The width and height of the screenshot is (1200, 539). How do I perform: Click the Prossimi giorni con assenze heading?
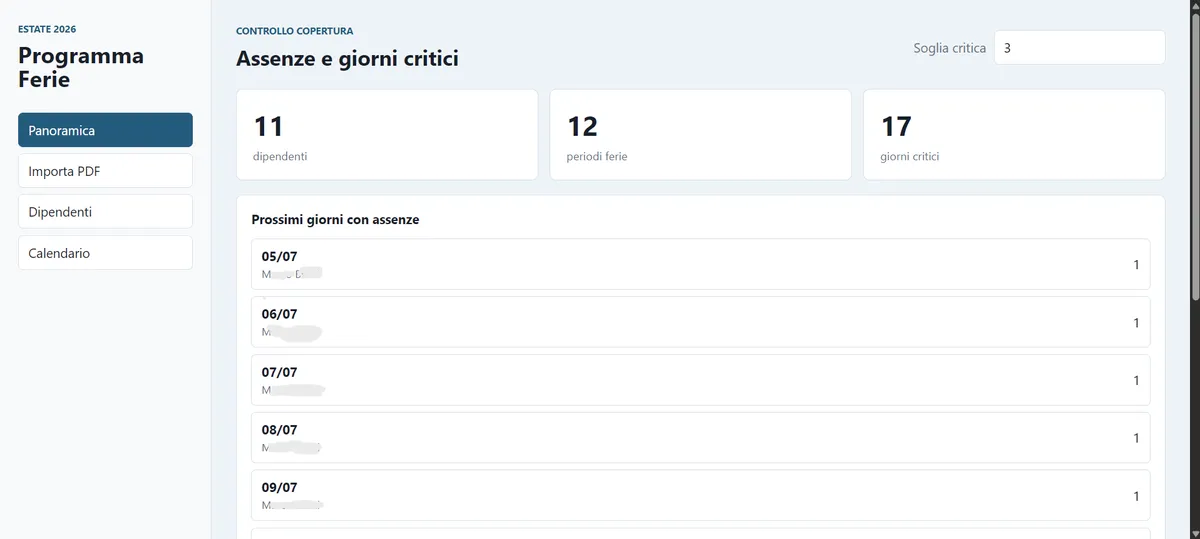point(335,220)
